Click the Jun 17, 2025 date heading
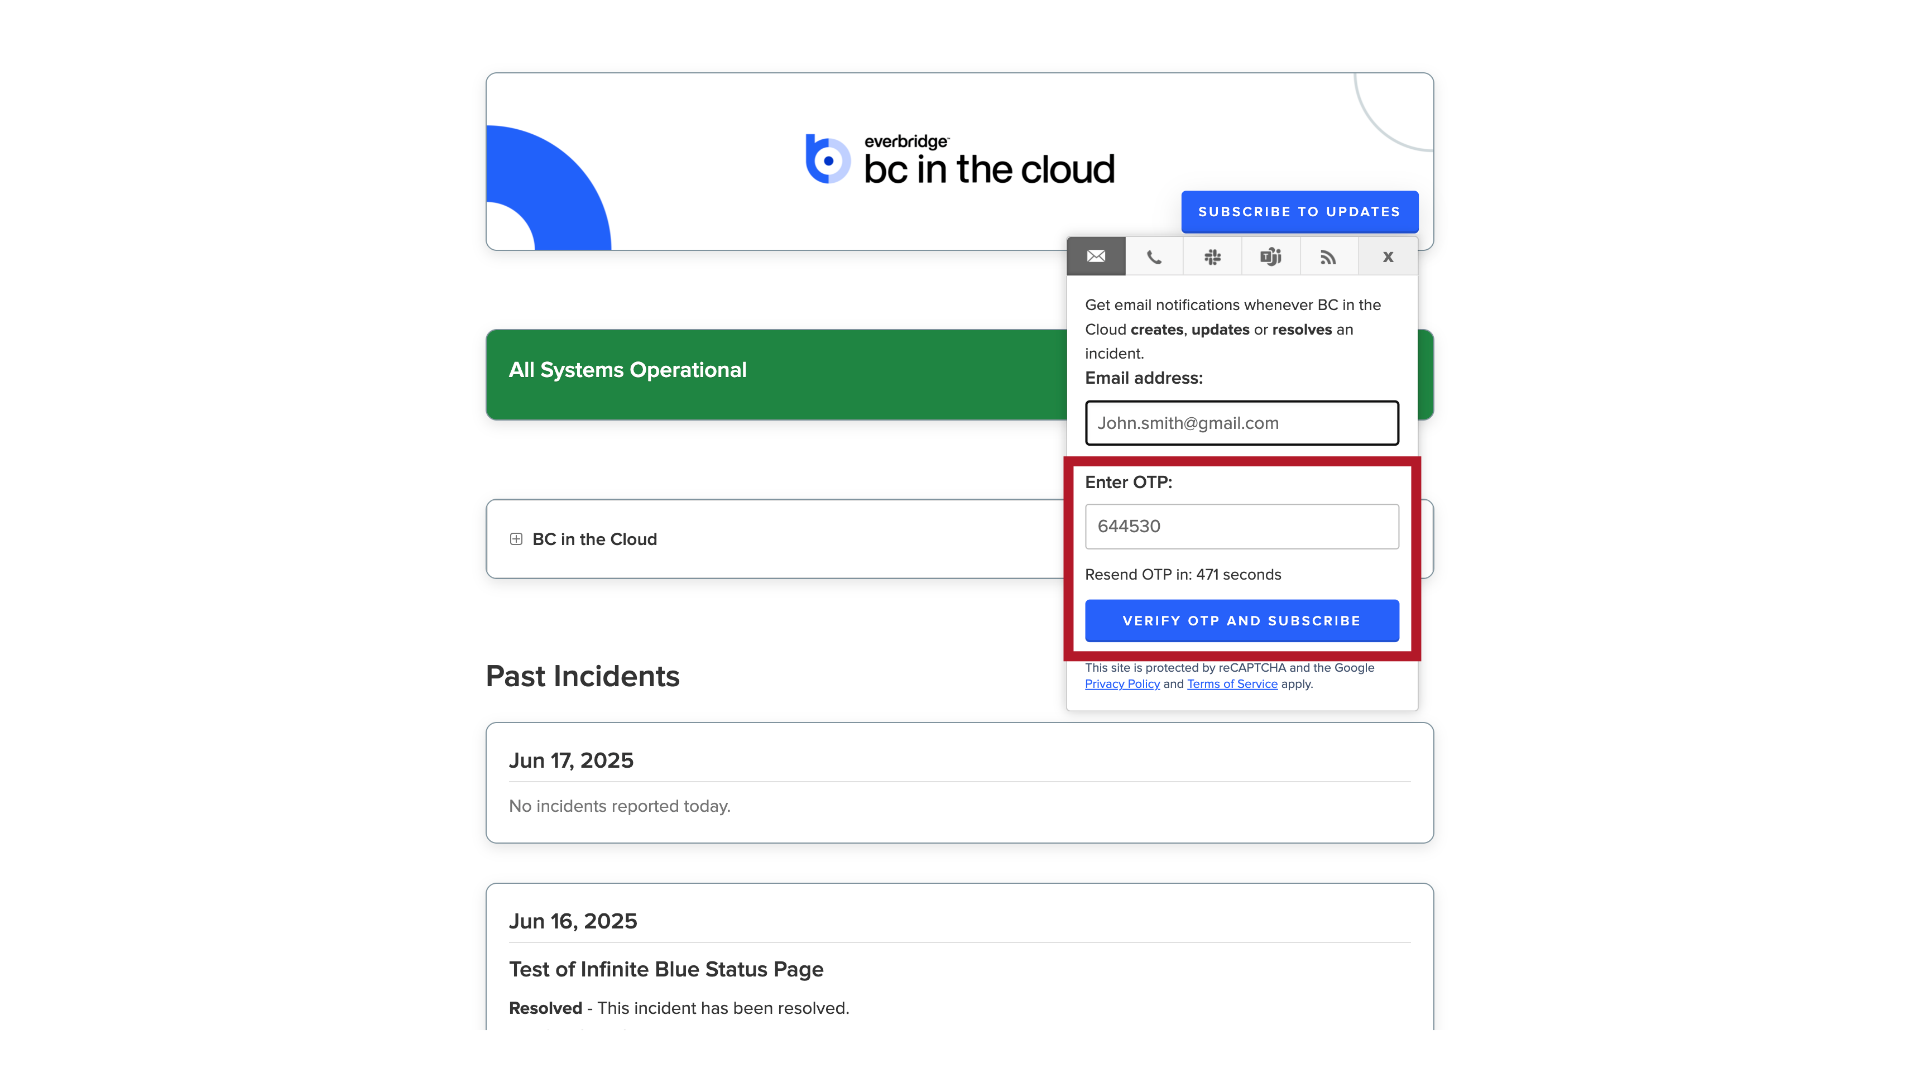 571,761
